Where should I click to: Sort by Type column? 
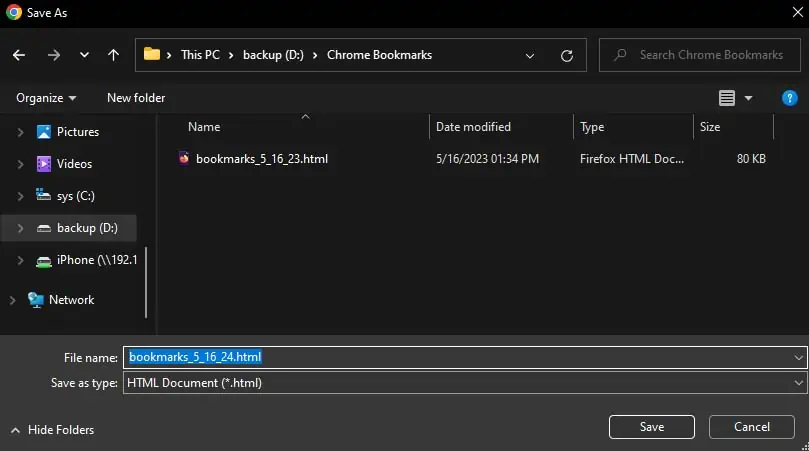pos(592,127)
